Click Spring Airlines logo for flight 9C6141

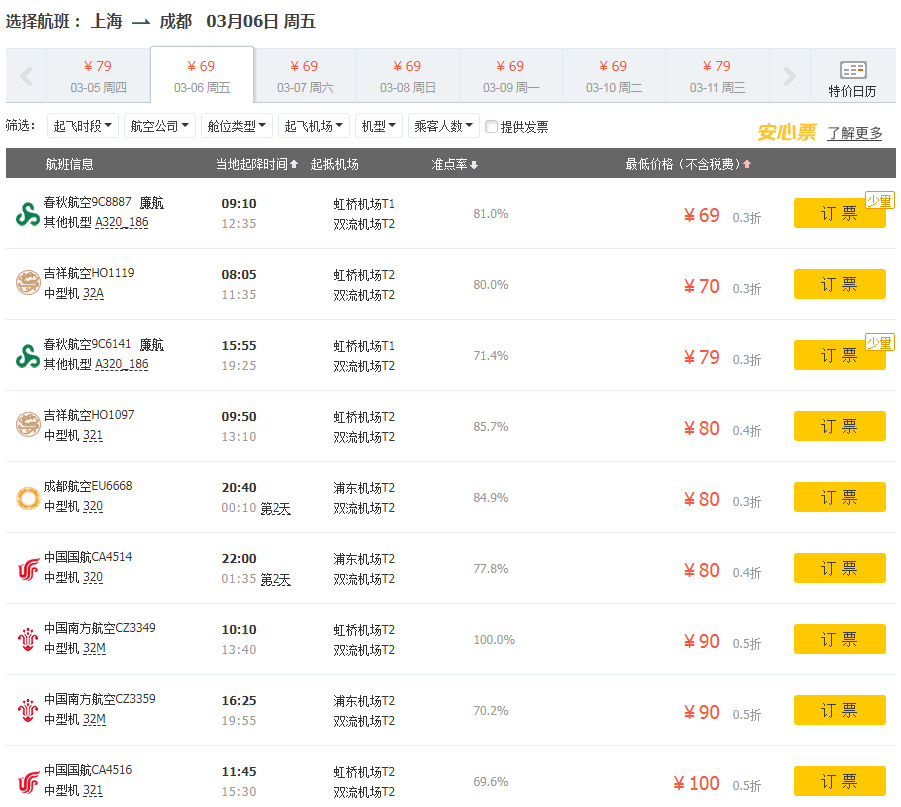(28, 356)
